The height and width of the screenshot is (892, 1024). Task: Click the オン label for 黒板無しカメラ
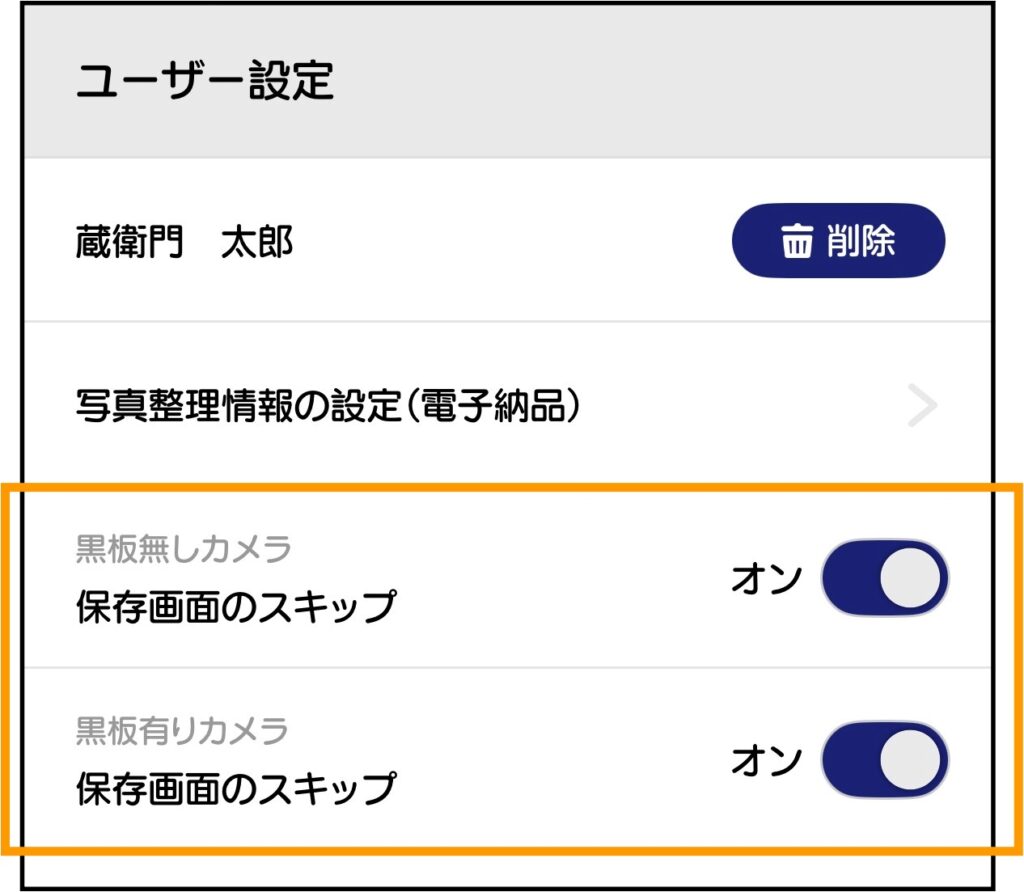[766, 580]
